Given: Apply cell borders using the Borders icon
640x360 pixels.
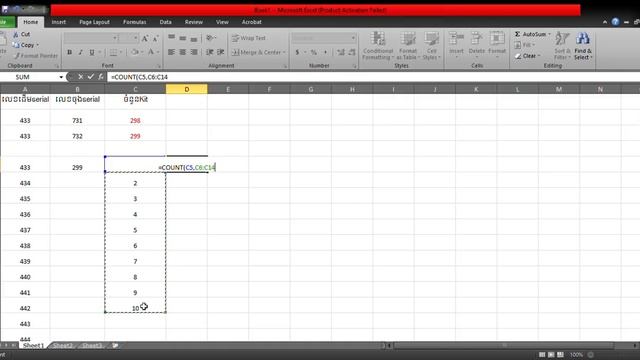Looking at the screenshot, I should tap(113, 52).
